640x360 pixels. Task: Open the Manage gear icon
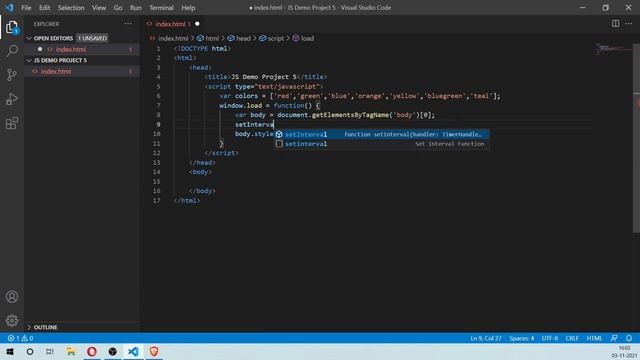(12, 320)
